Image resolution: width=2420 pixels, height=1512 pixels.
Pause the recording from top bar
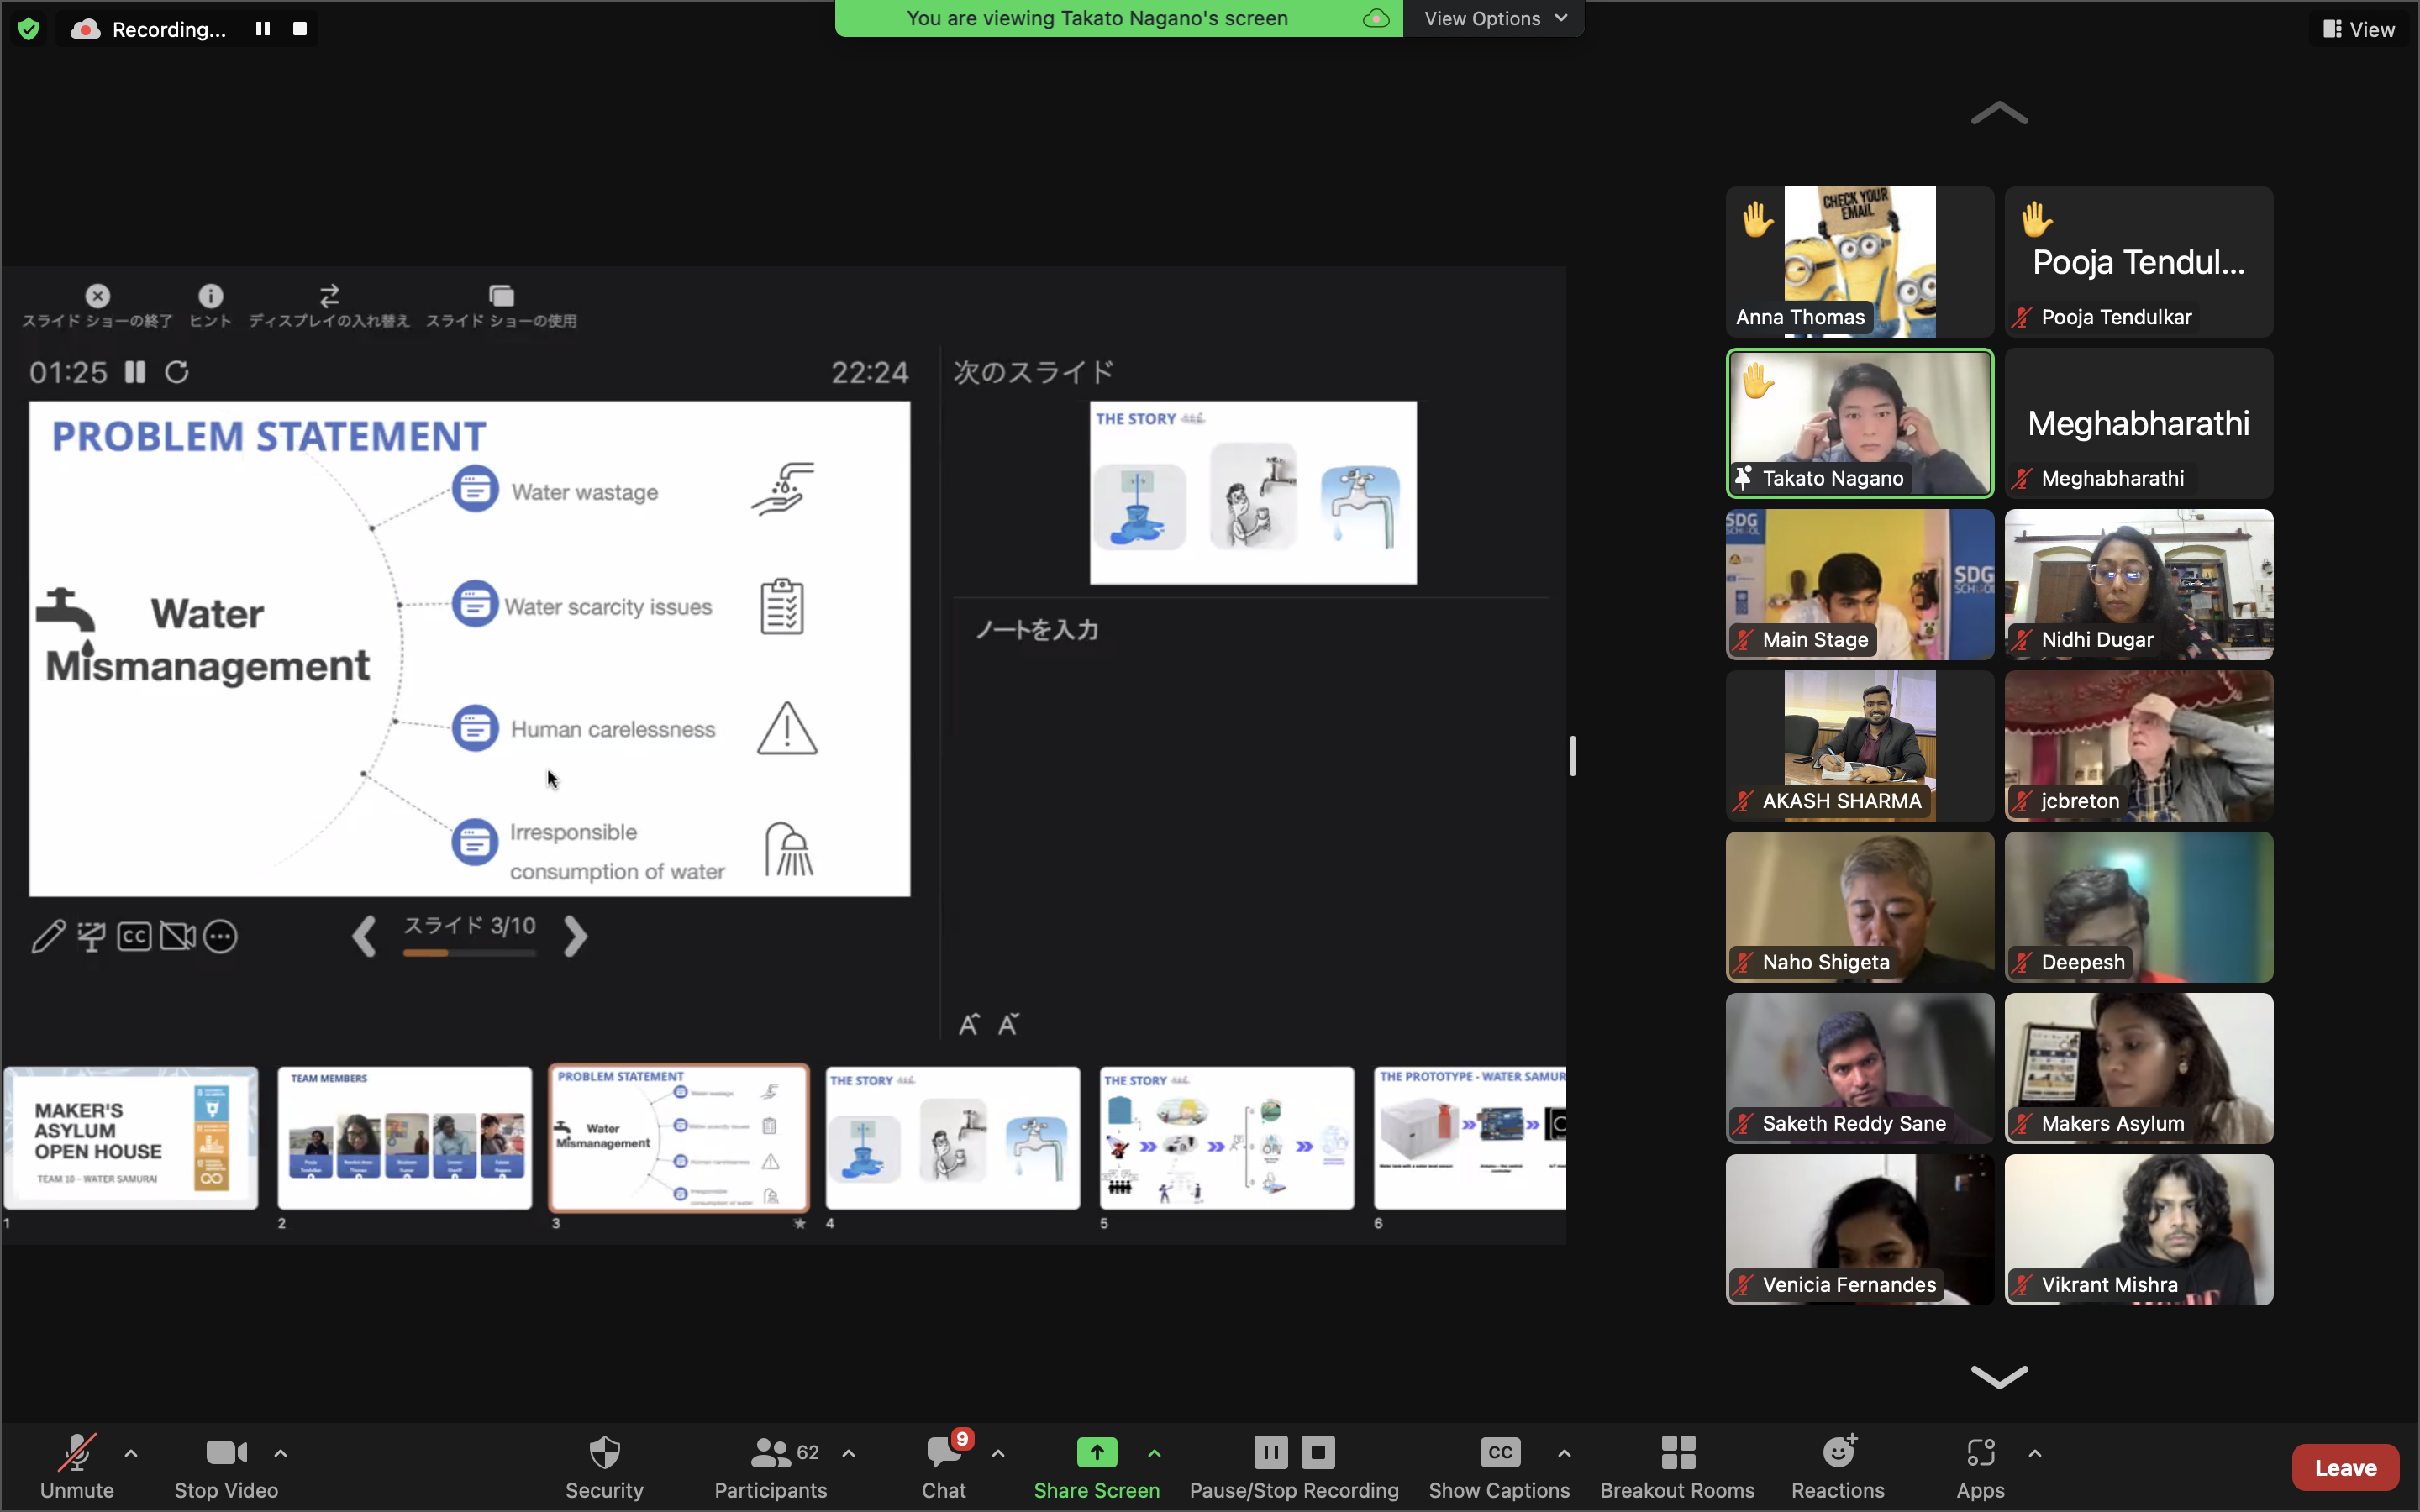point(263,29)
